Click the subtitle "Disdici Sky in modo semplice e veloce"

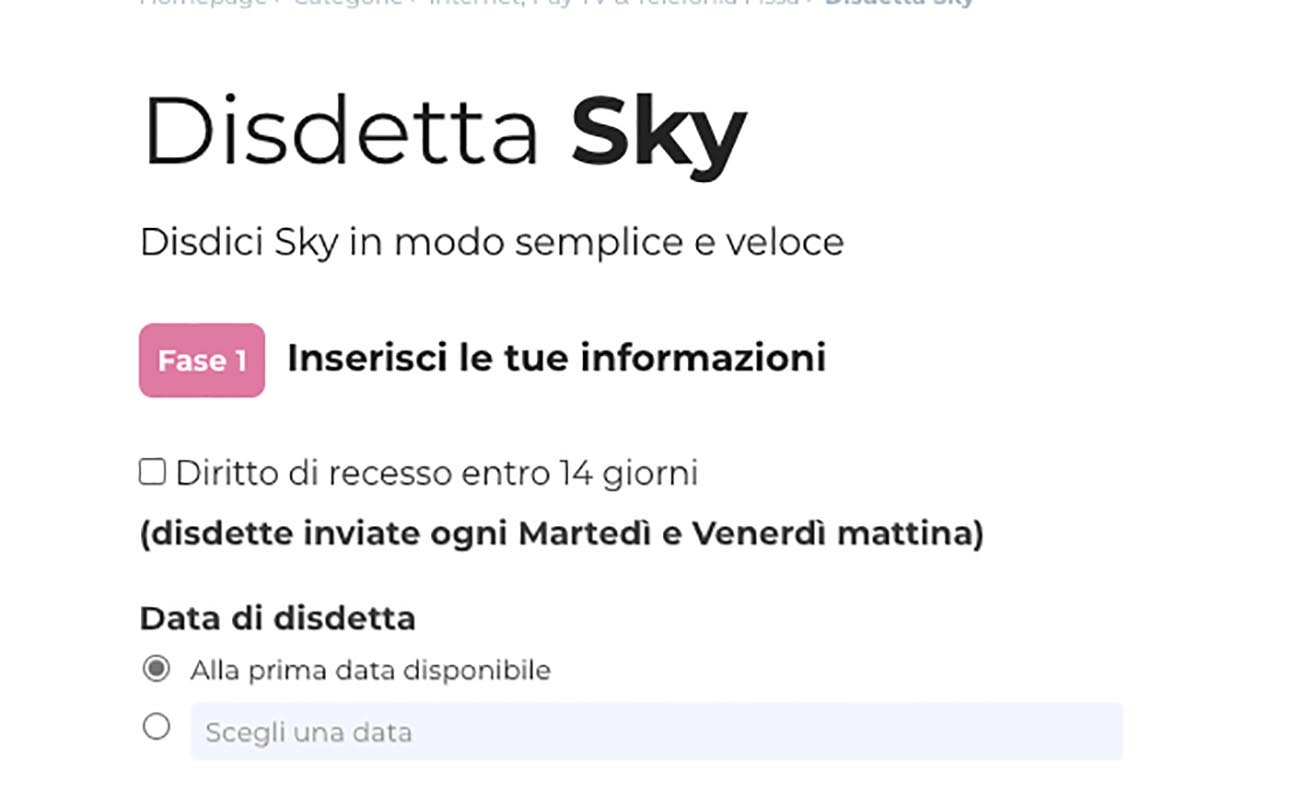(491, 242)
